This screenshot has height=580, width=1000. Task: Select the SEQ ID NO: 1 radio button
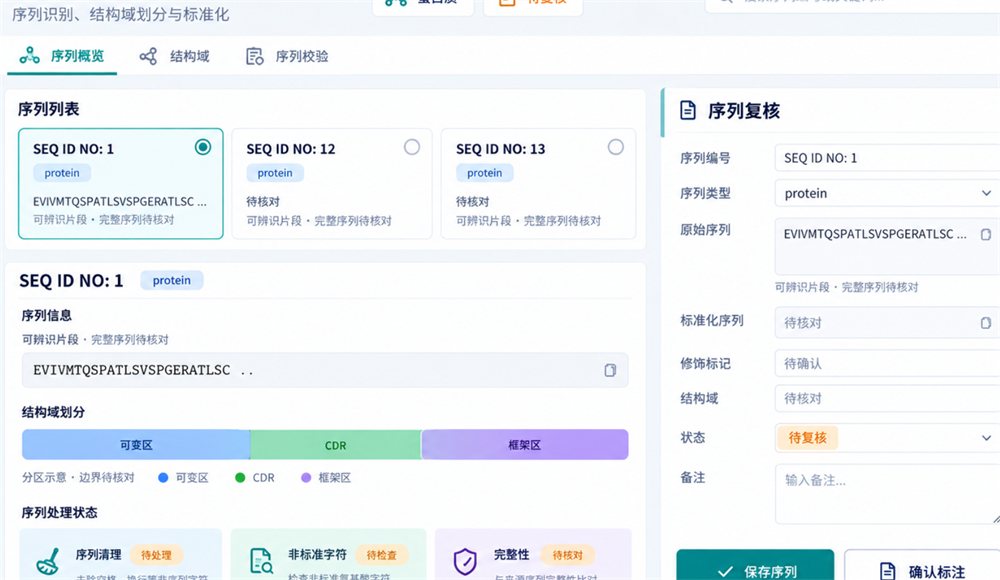203,147
